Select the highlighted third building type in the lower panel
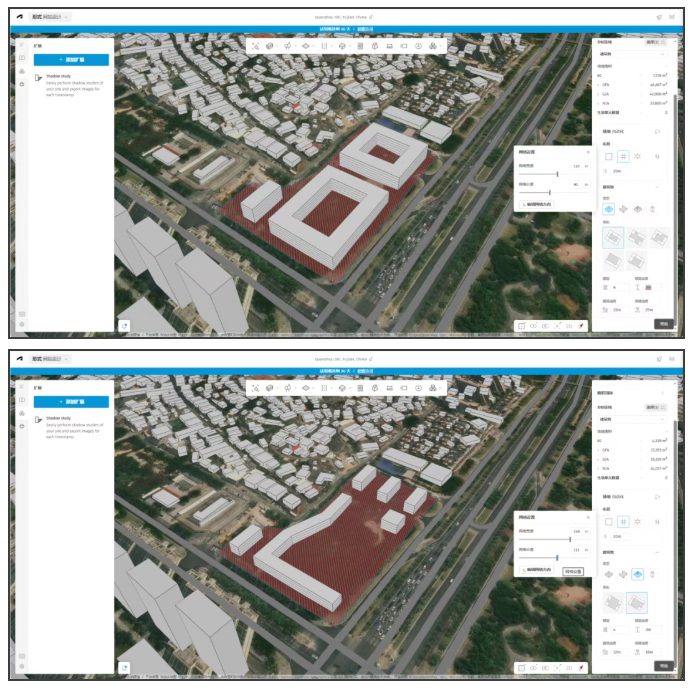The width and height of the screenshot is (697, 690). point(637,574)
